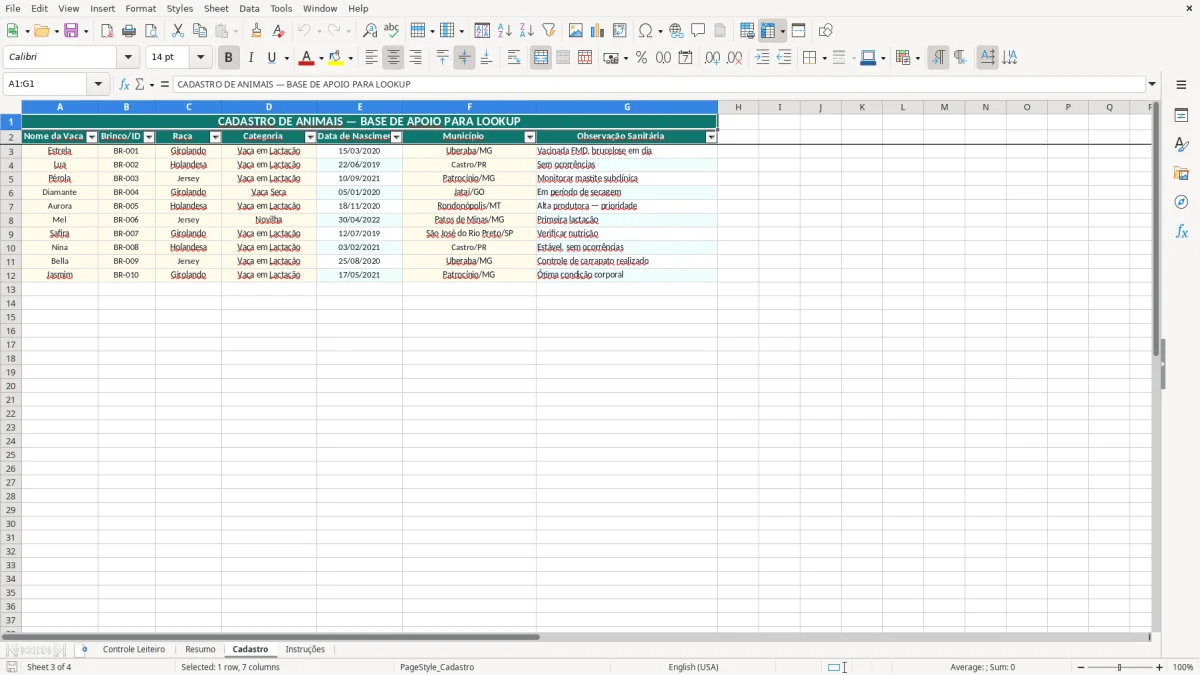Open the Font Name dropdown

(128, 58)
